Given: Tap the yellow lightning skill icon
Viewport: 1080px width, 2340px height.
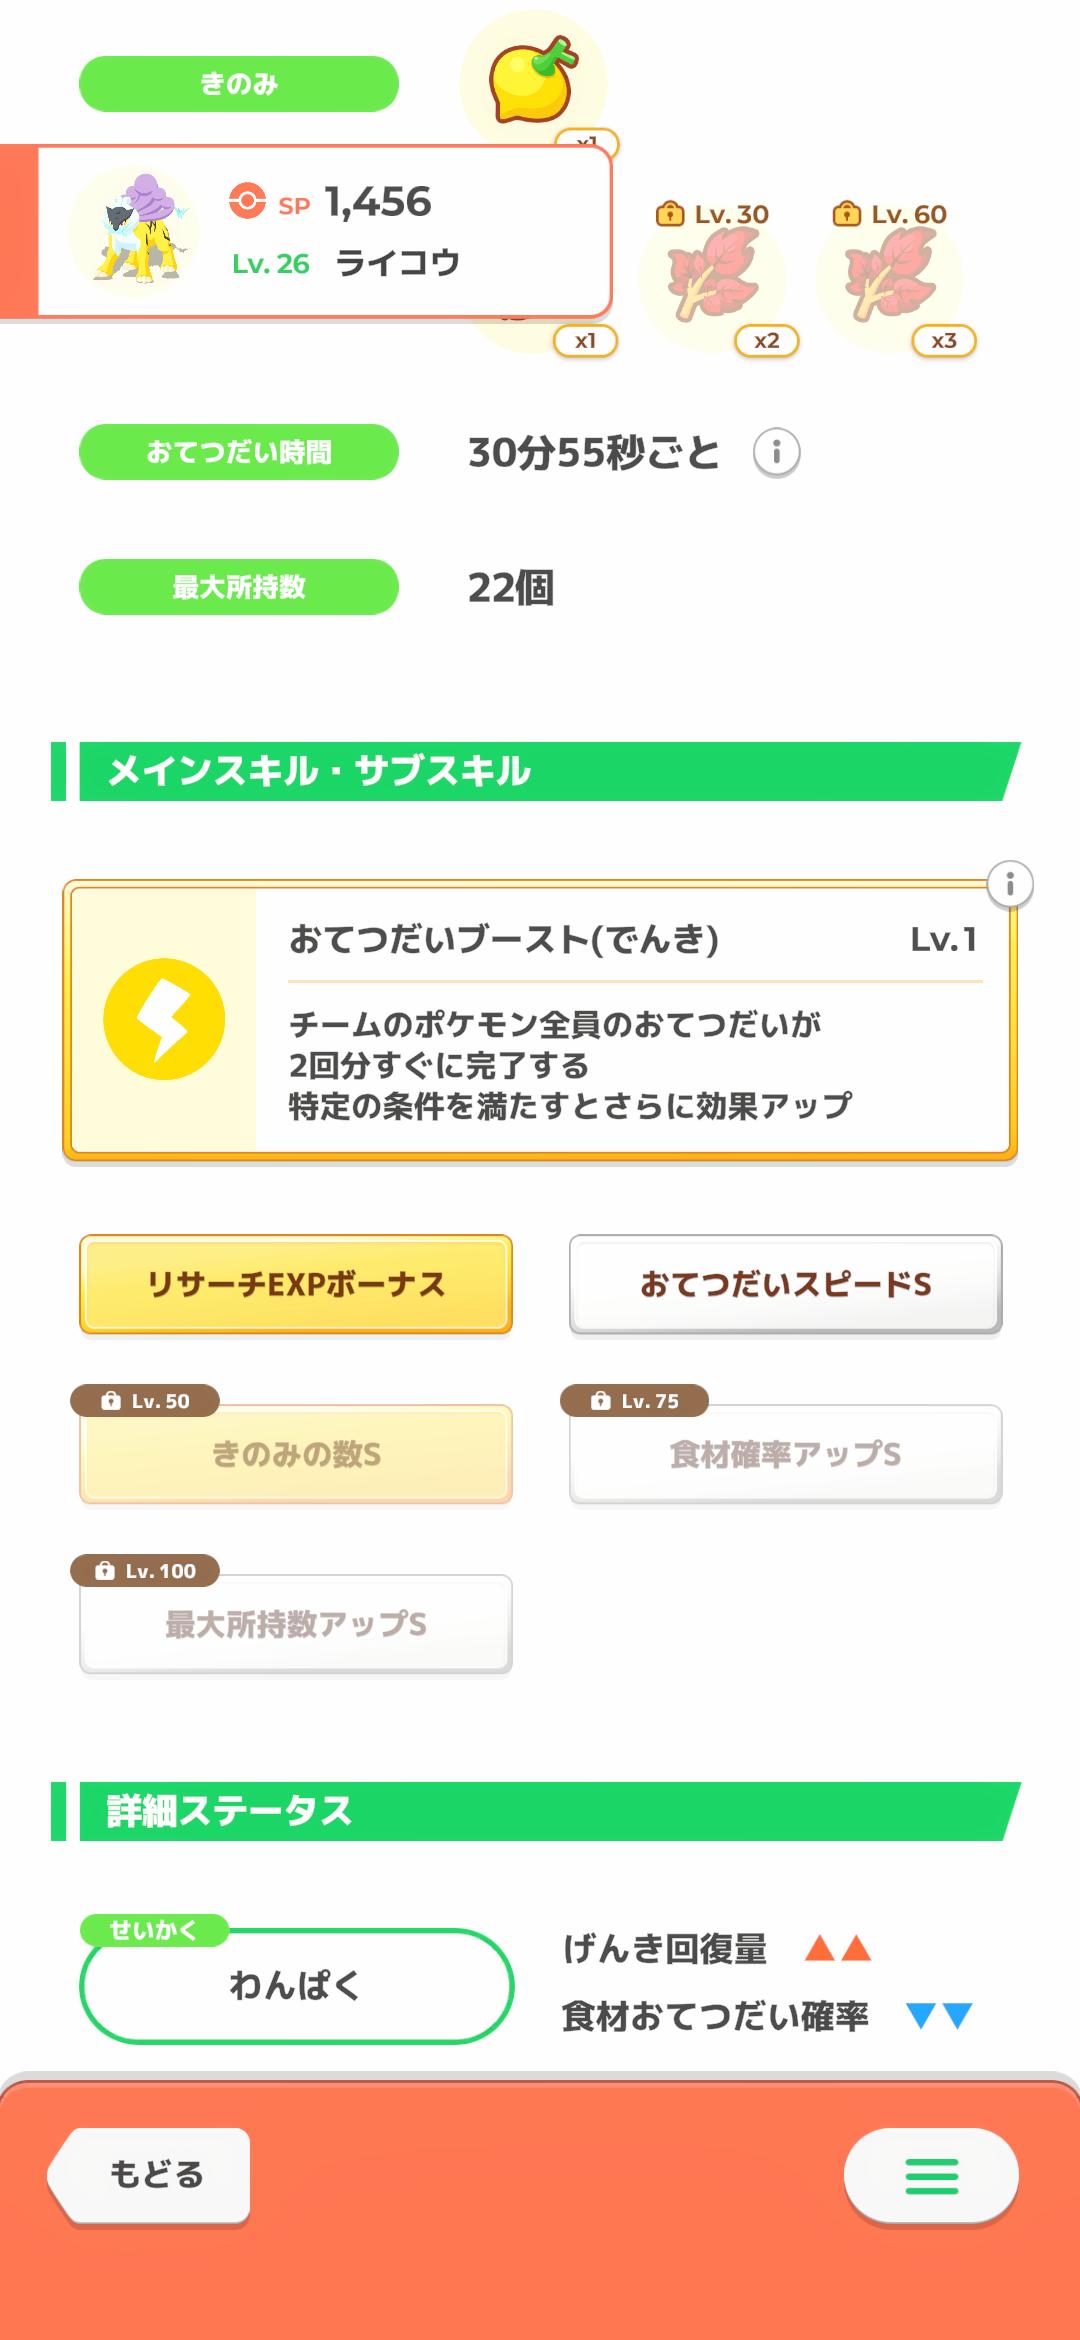Looking at the screenshot, I should pyautogui.click(x=164, y=1019).
